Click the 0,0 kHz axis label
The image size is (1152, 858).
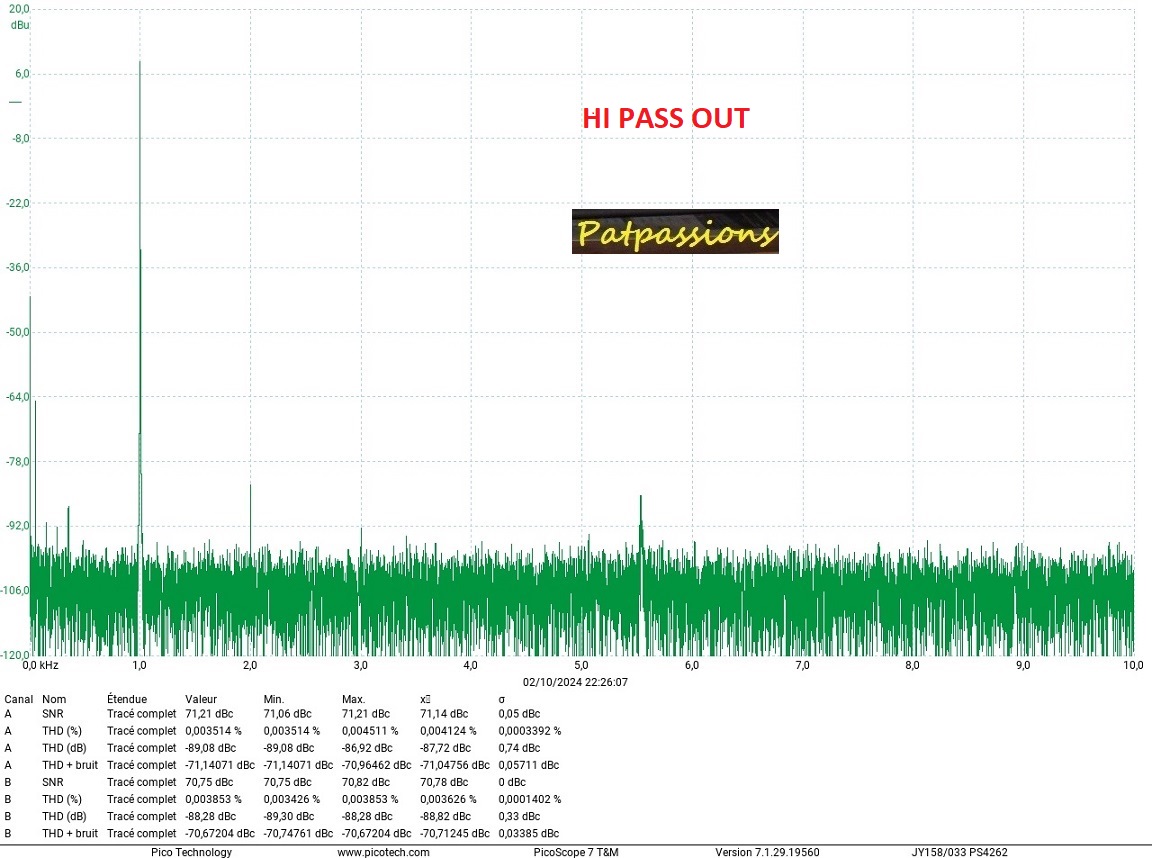pyautogui.click(x=41, y=665)
